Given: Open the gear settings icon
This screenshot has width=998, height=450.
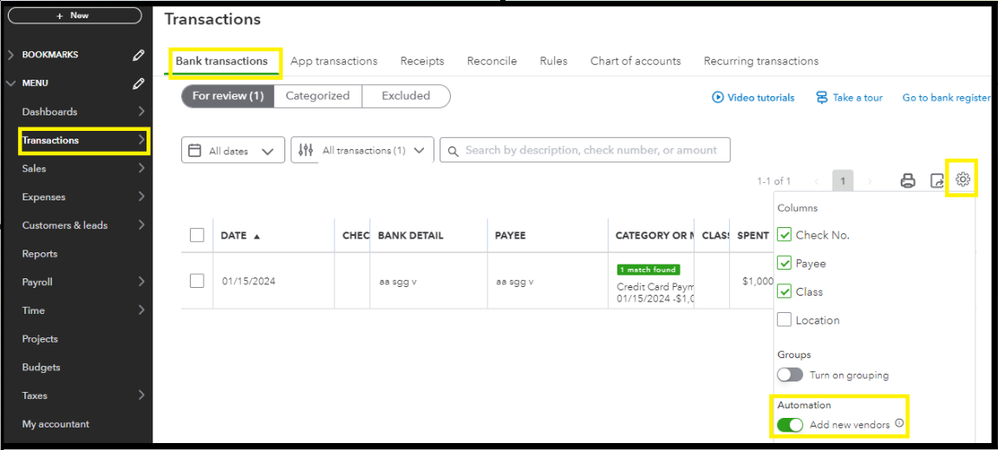Looking at the screenshot, I should point(963,180).
